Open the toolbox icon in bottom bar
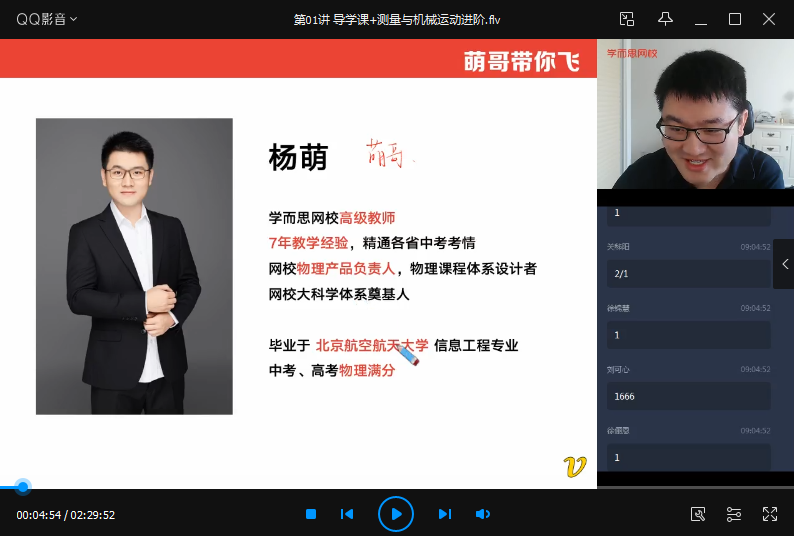Image resolution: width=794 pixels, height=536 pixels. point(698,514)
